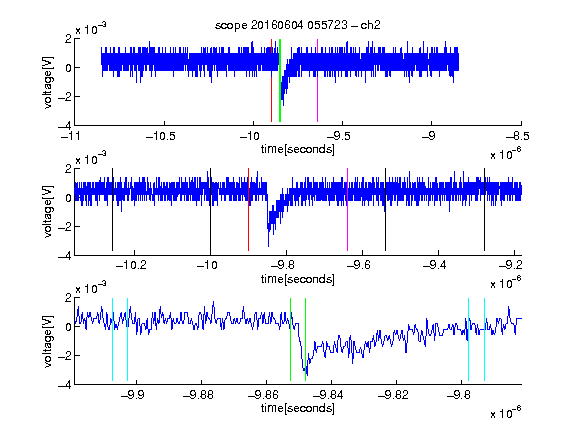Select the red marker line in middle plot
576x432 pixels.
pos(249,209)
